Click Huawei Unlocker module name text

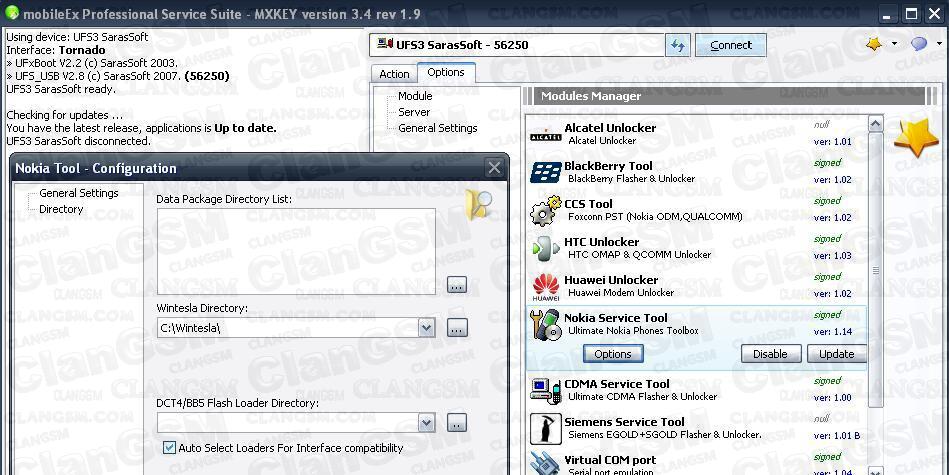point(611,280)
